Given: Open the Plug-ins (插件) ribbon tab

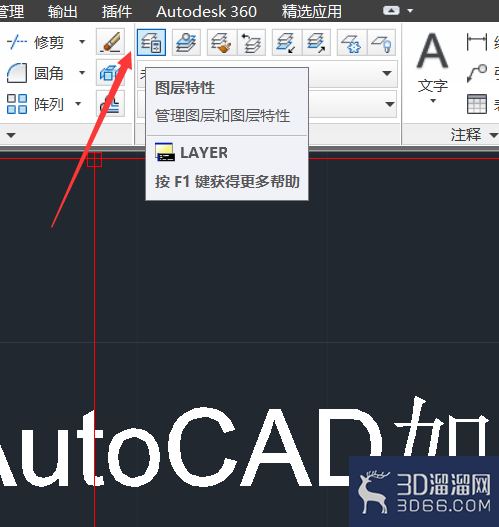Looking at the screenshot, I should [x=117, y=11].
